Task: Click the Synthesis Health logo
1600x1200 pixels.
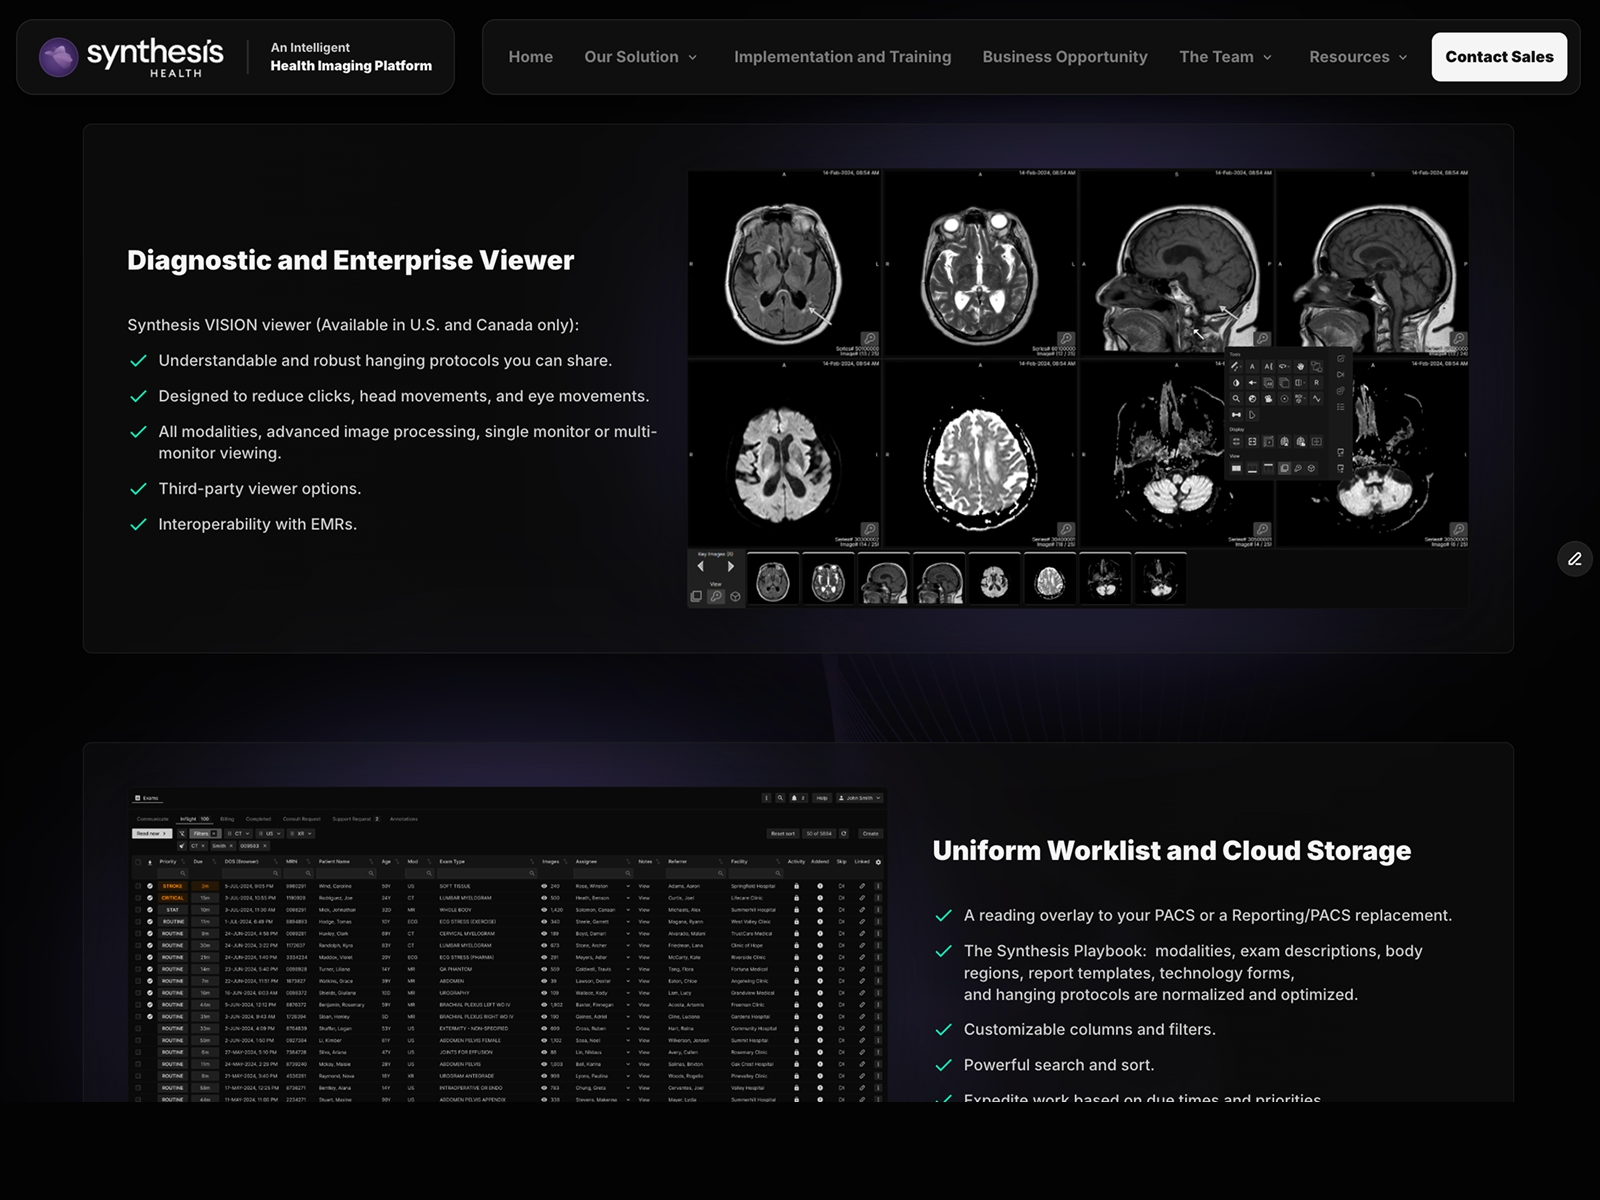Action: click(131, 57)
